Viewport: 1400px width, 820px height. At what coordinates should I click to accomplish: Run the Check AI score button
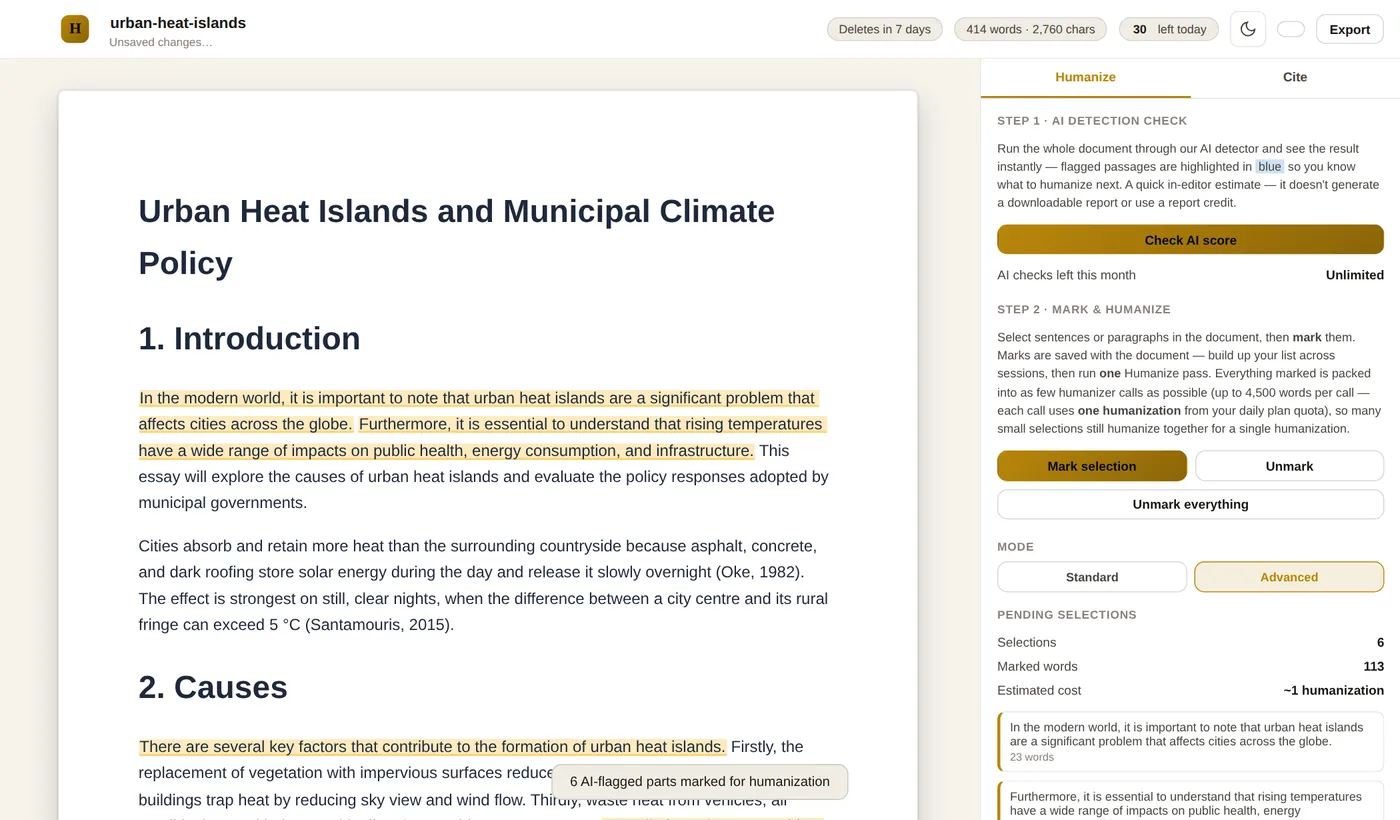[x=1190, y=240]
